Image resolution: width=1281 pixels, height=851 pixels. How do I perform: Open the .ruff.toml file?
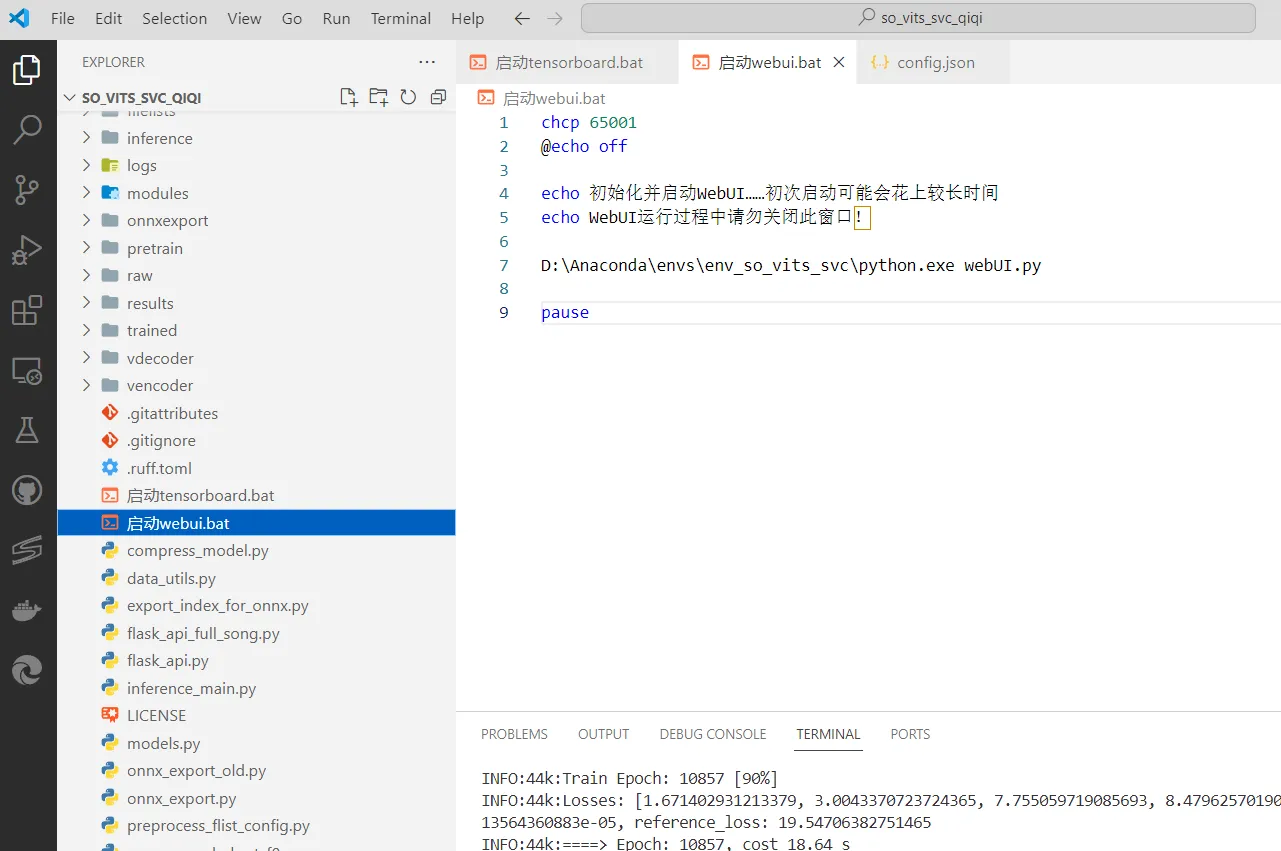pyautogui.click(x=256, y=468)
